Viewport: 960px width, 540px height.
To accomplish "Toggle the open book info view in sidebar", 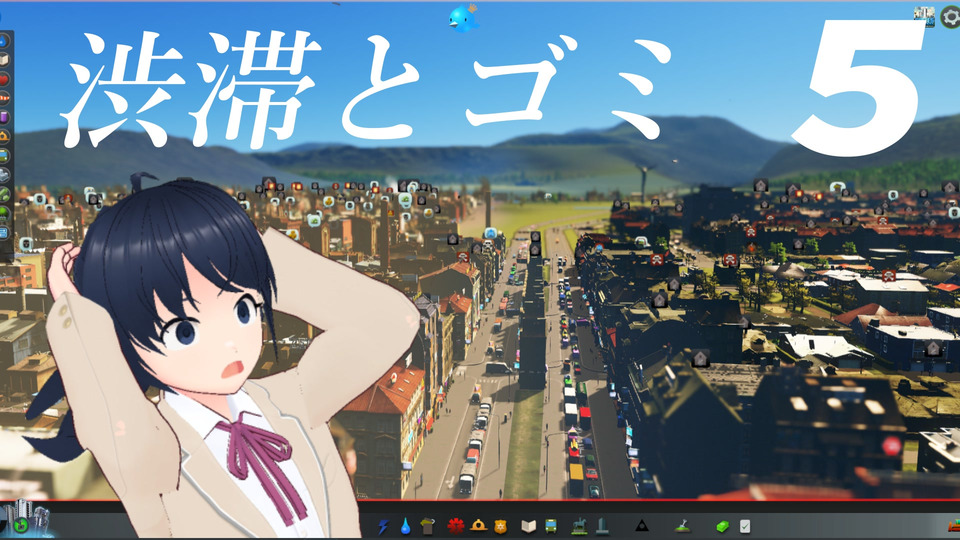I will [4, 60].
